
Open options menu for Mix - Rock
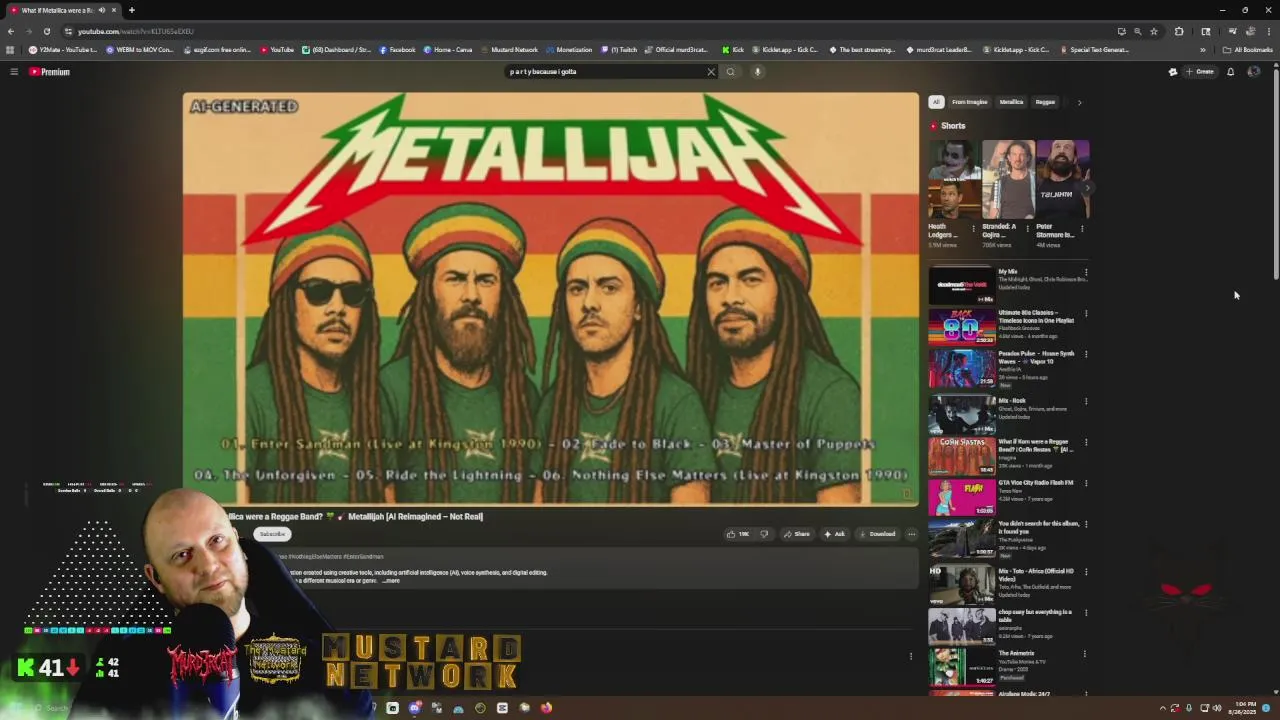[1086, 402]
